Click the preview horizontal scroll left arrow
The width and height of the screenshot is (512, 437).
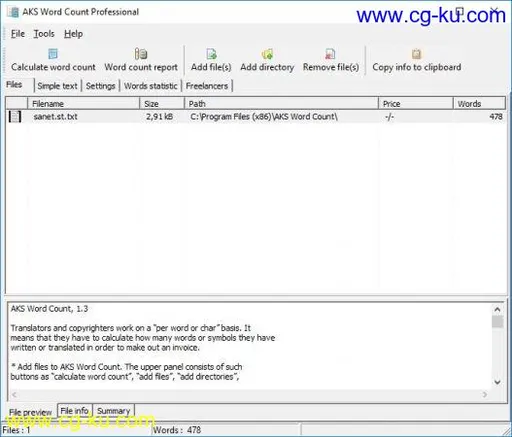tap(14, 395)
